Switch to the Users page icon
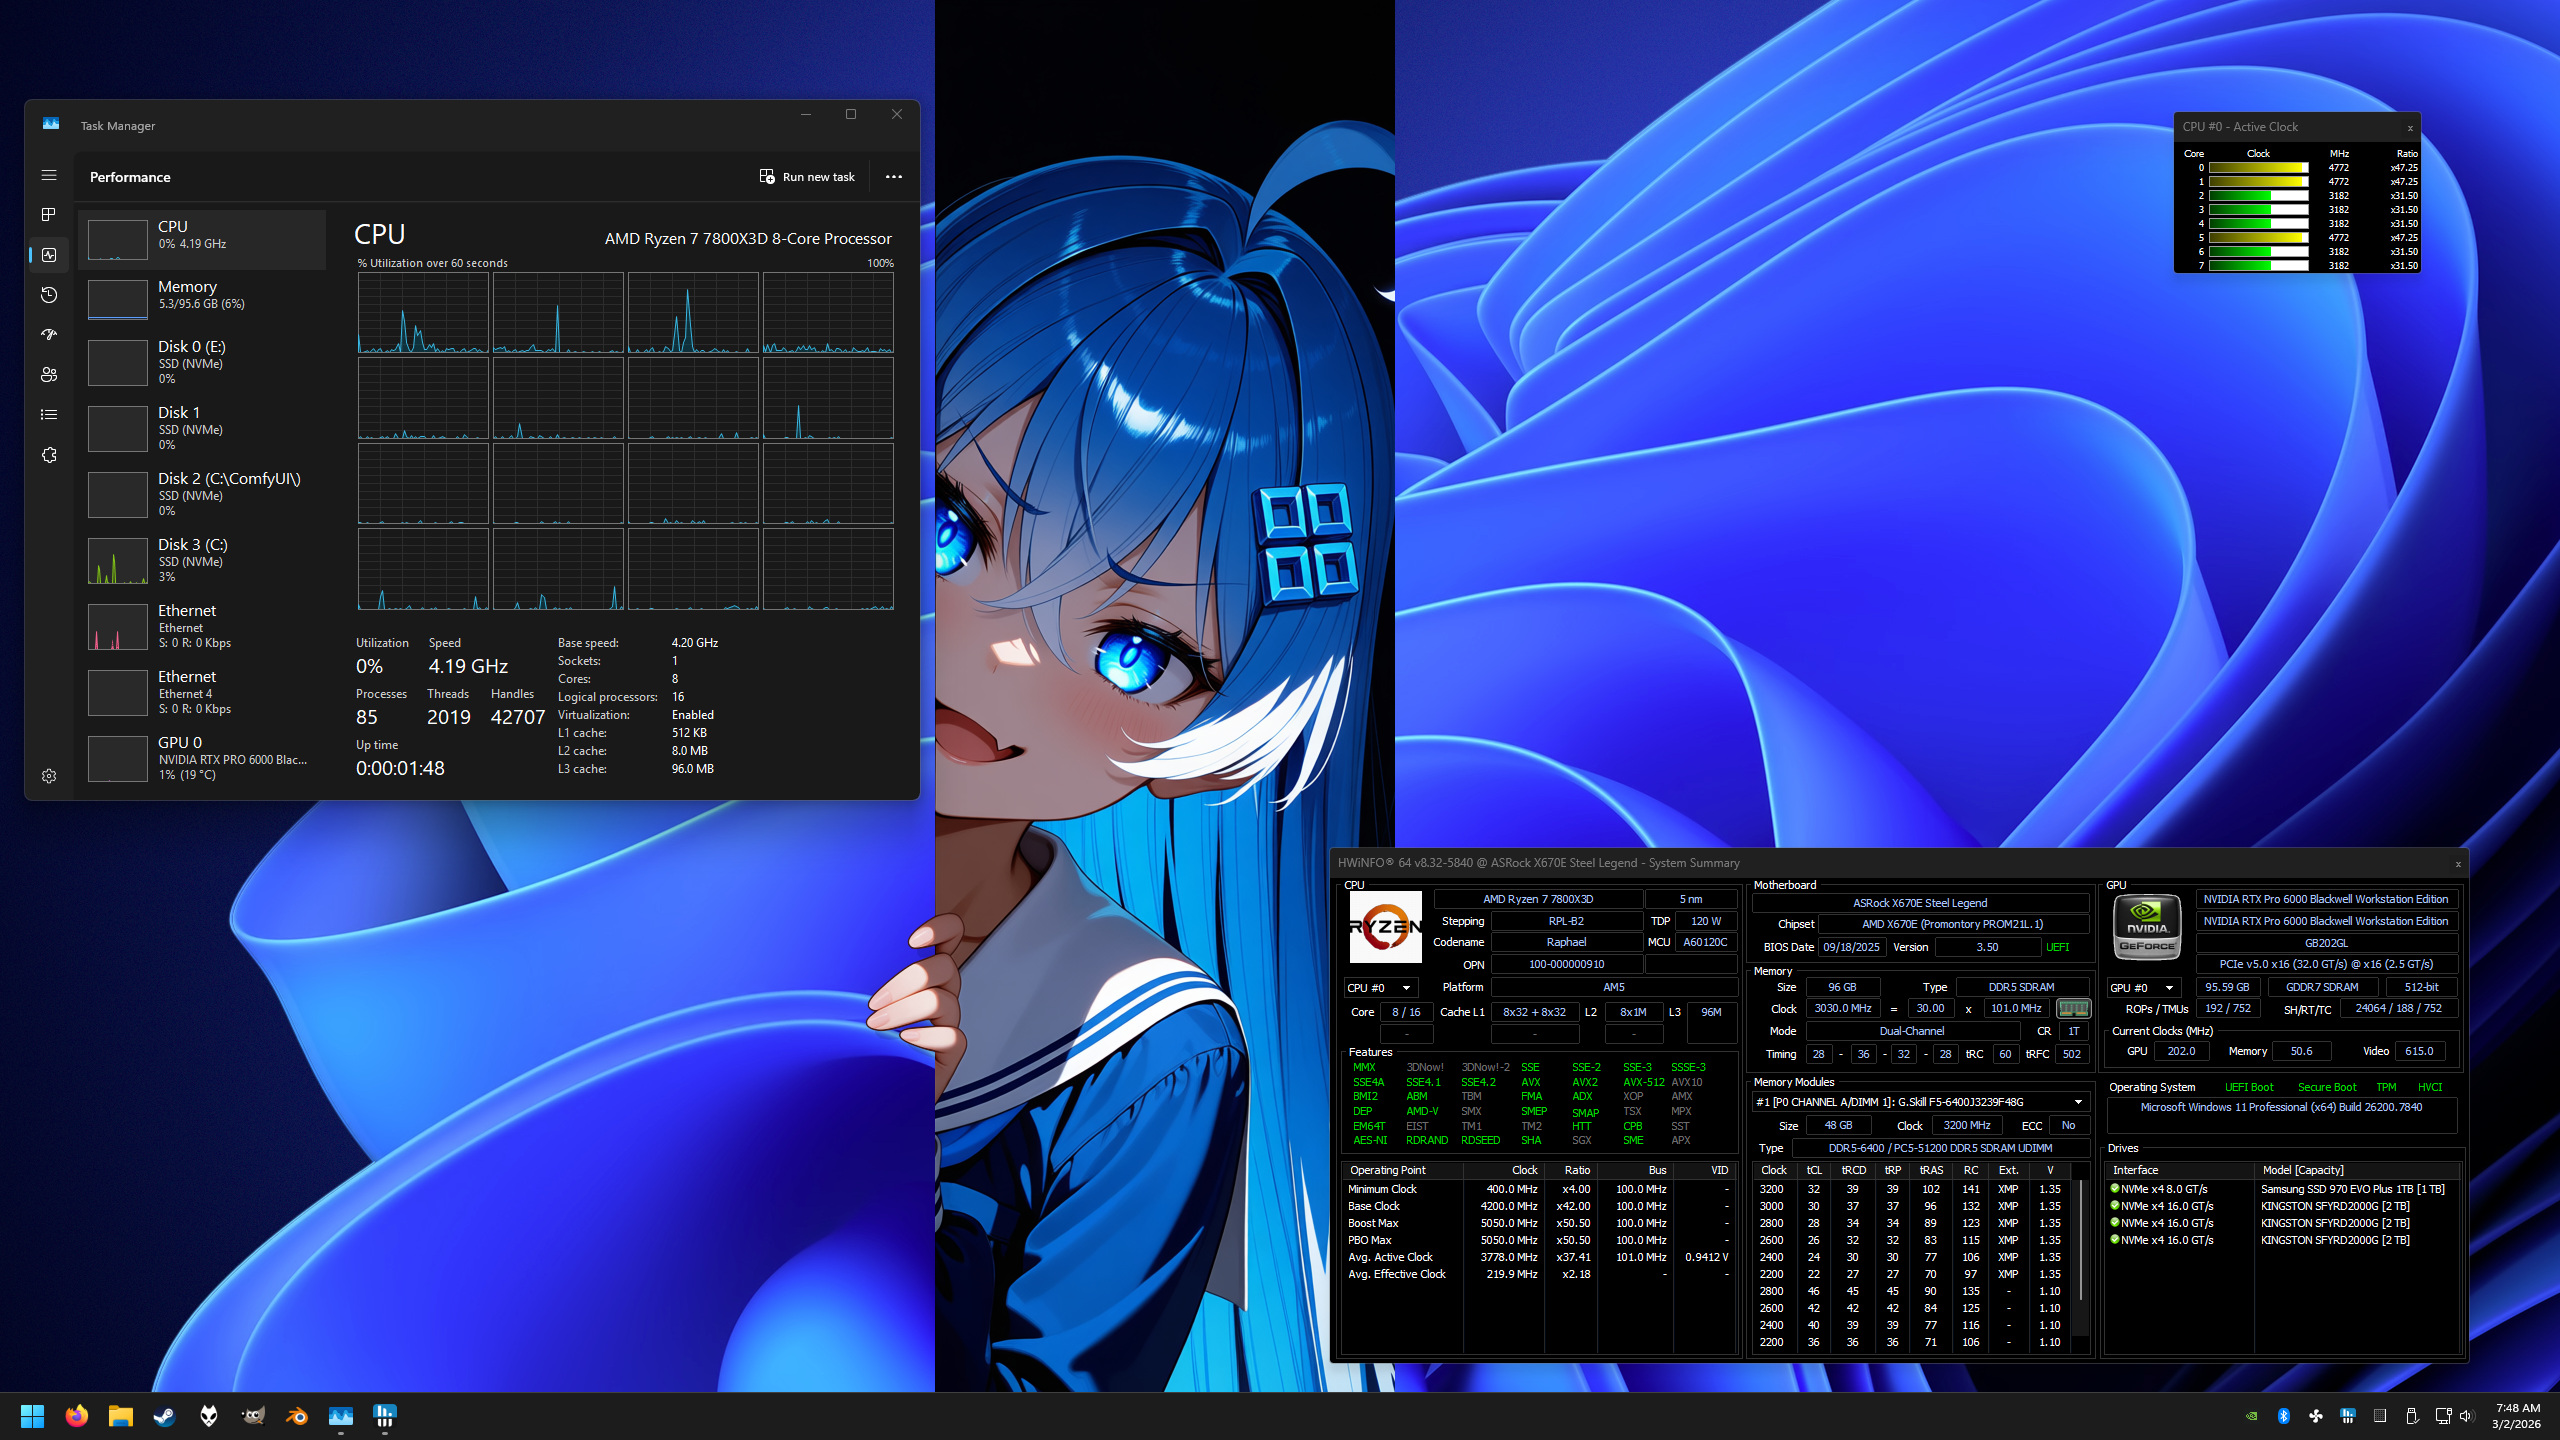This screenshot has height=1440, width=2560. 49,375
